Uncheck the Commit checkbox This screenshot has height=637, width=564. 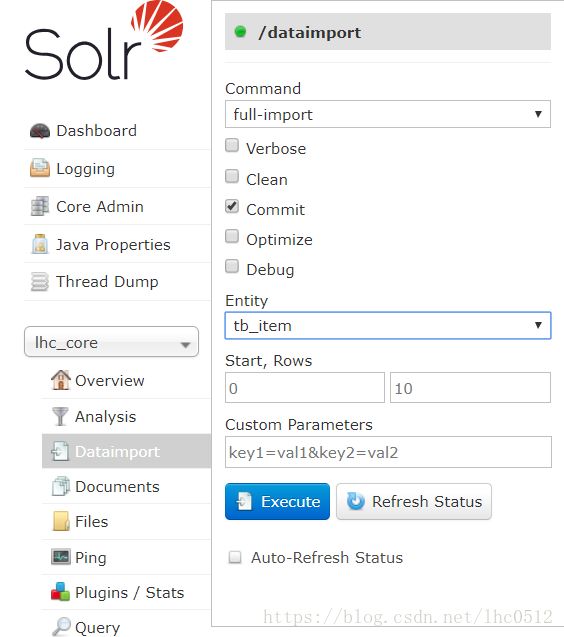click(x=232, y=206)
